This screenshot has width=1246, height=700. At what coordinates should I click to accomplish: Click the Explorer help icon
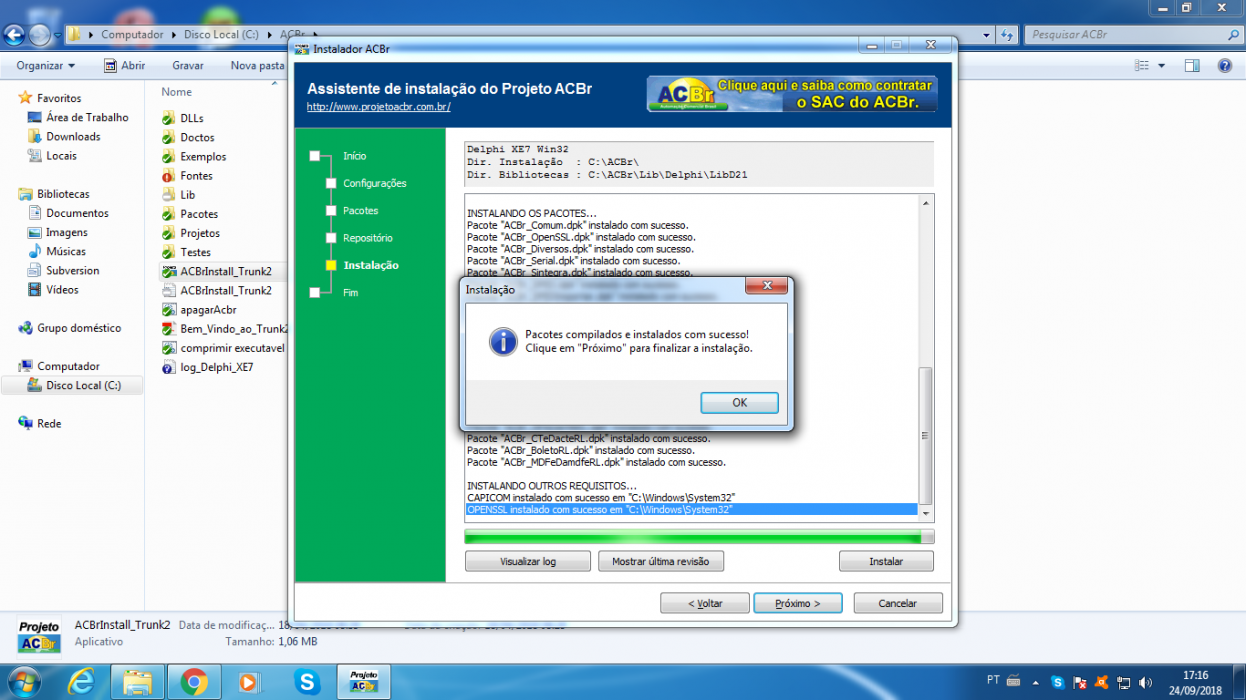click(x=1225, y=66)
